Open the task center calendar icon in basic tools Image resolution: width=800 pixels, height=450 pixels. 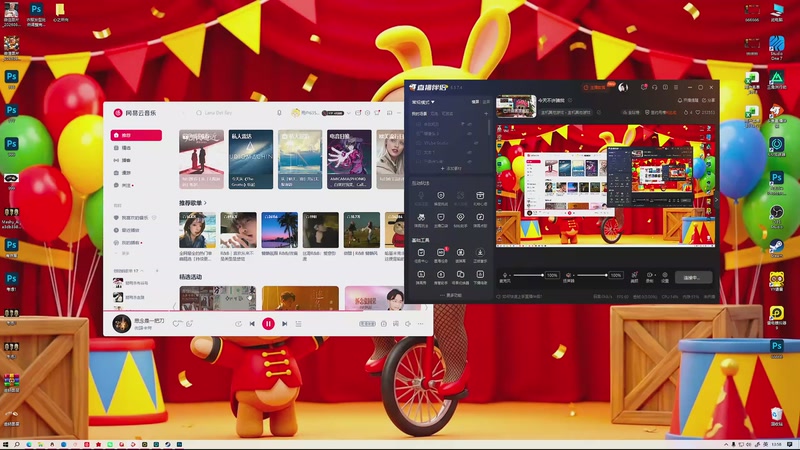click(421, 253)
